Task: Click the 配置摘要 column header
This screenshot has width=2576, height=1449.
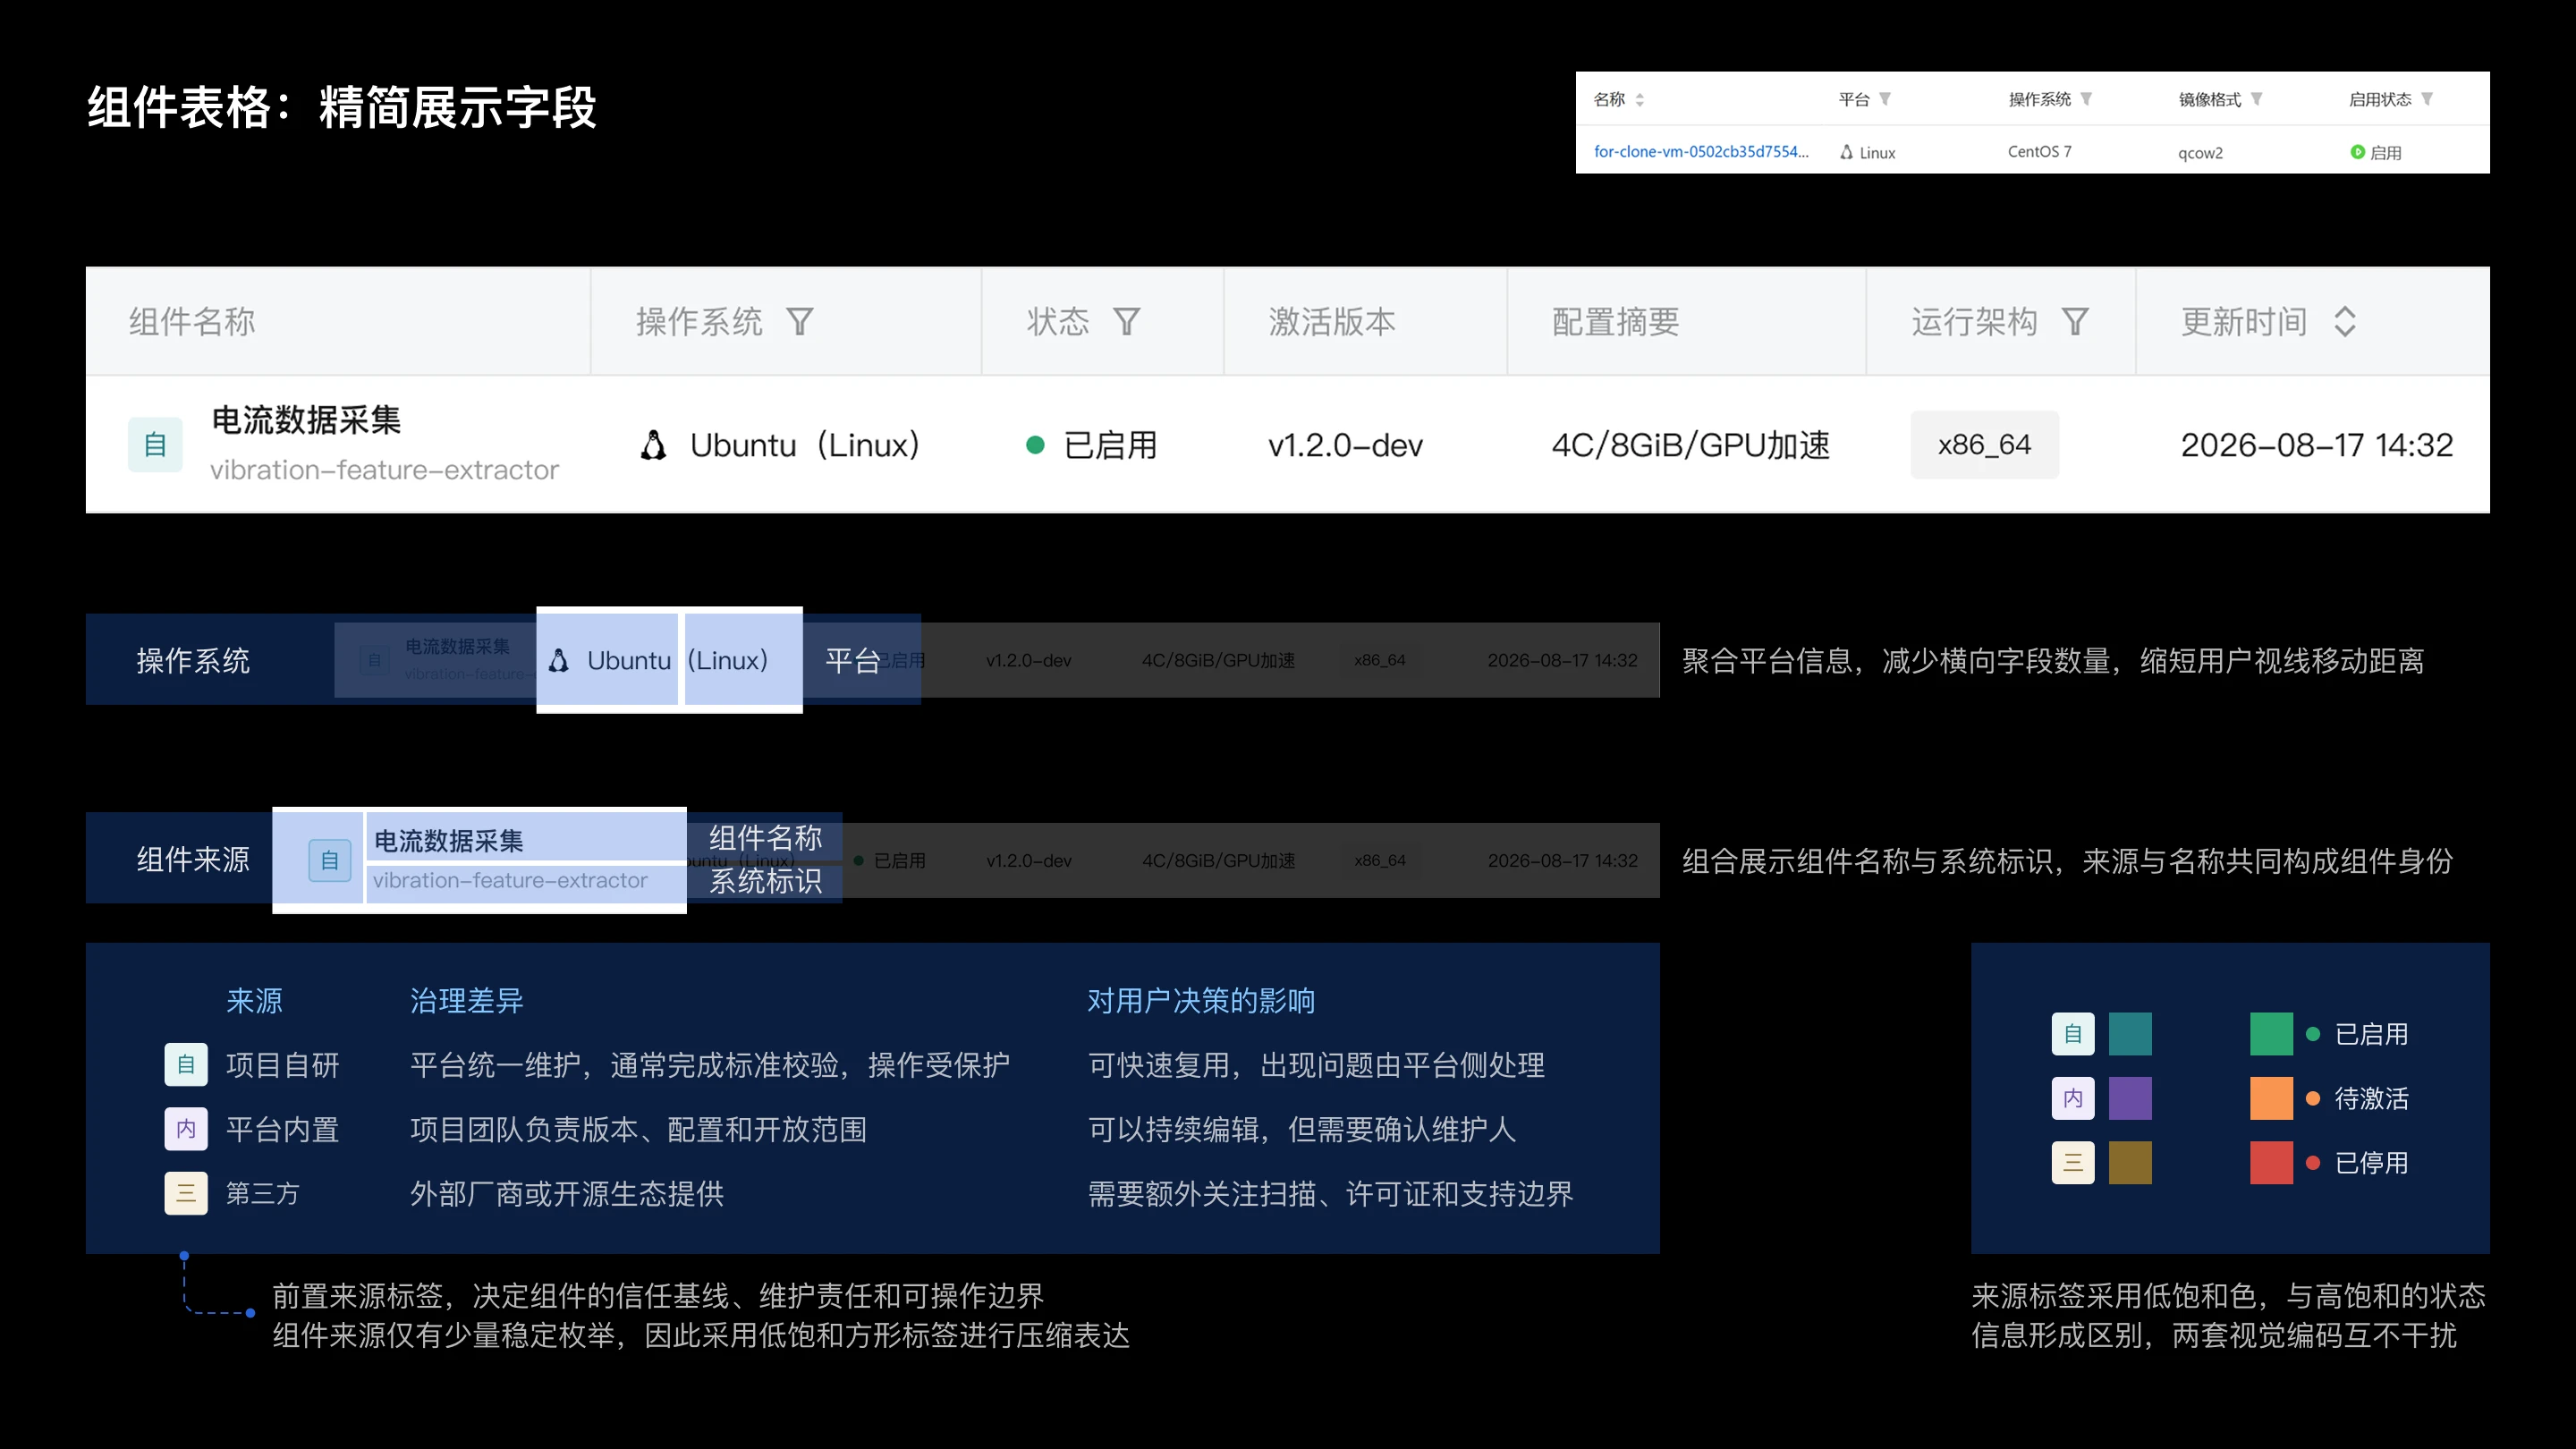Action: (1616, 322)
